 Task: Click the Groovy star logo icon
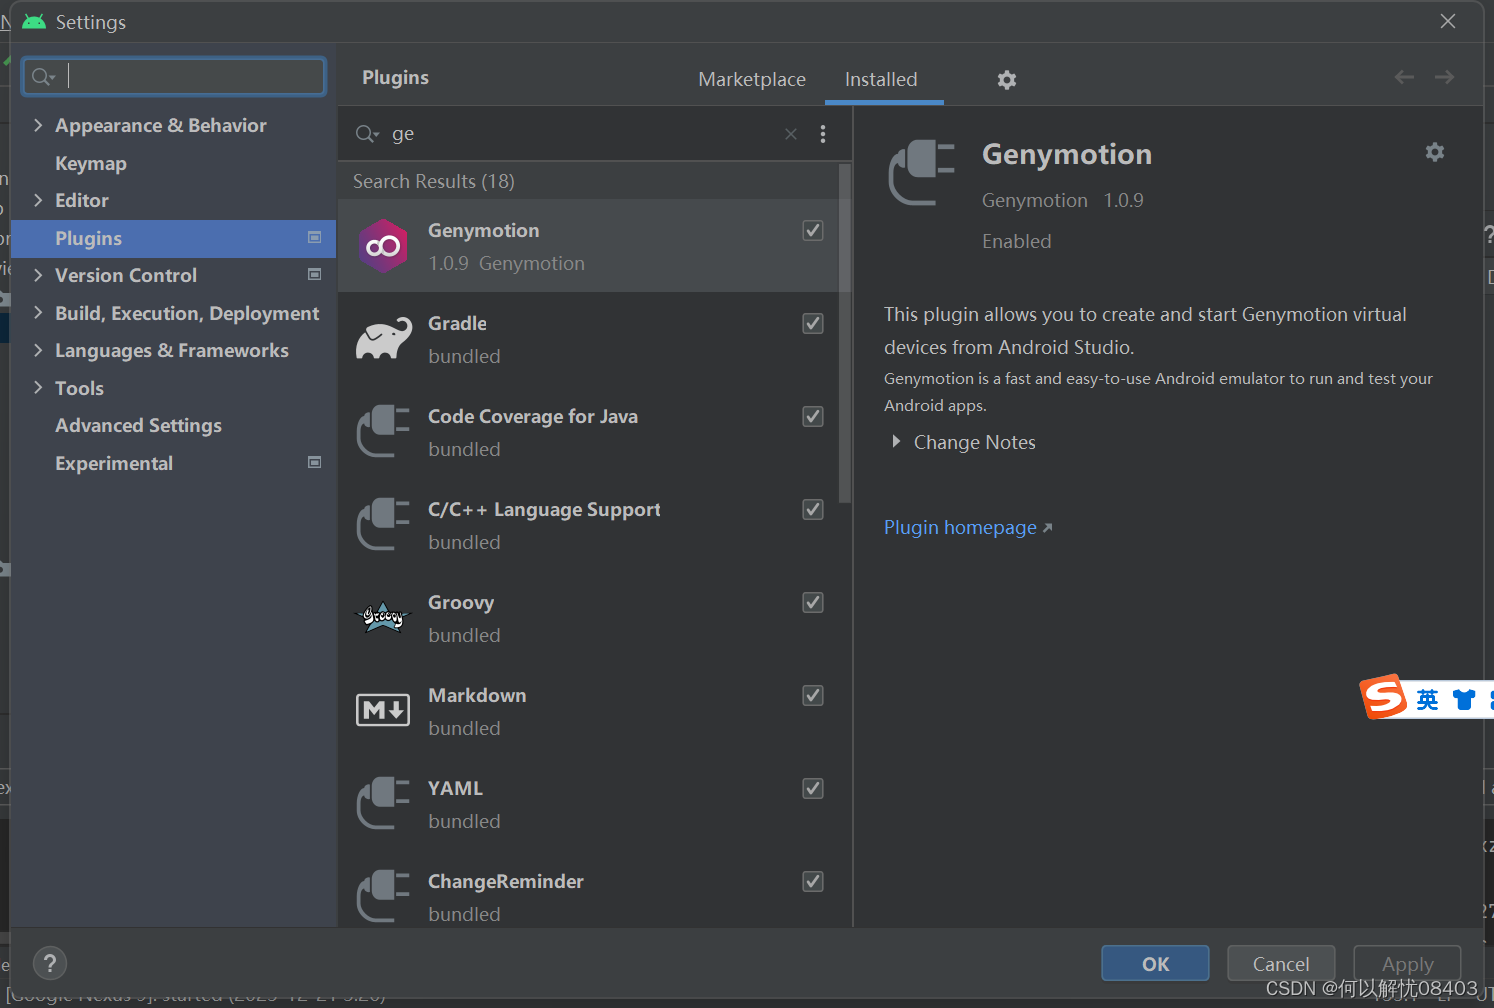(x=383, y=618)
